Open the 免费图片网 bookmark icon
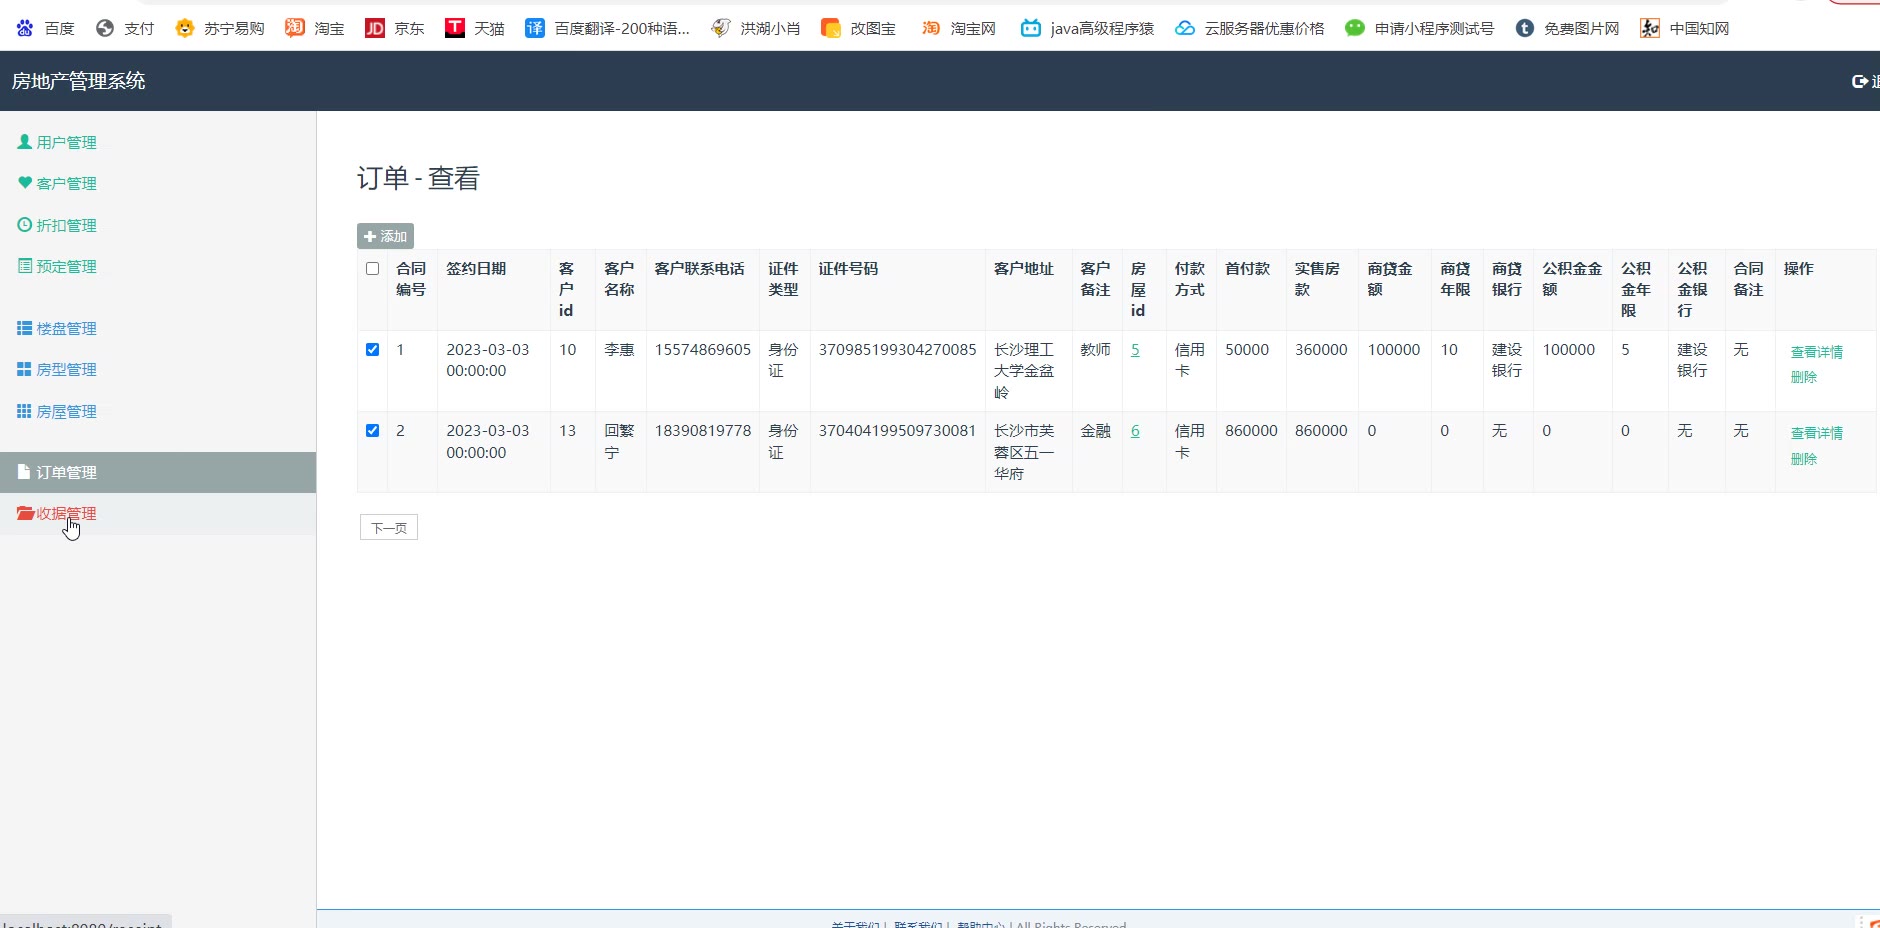This screenshot has height=928, width=1880. [1525, 28]
